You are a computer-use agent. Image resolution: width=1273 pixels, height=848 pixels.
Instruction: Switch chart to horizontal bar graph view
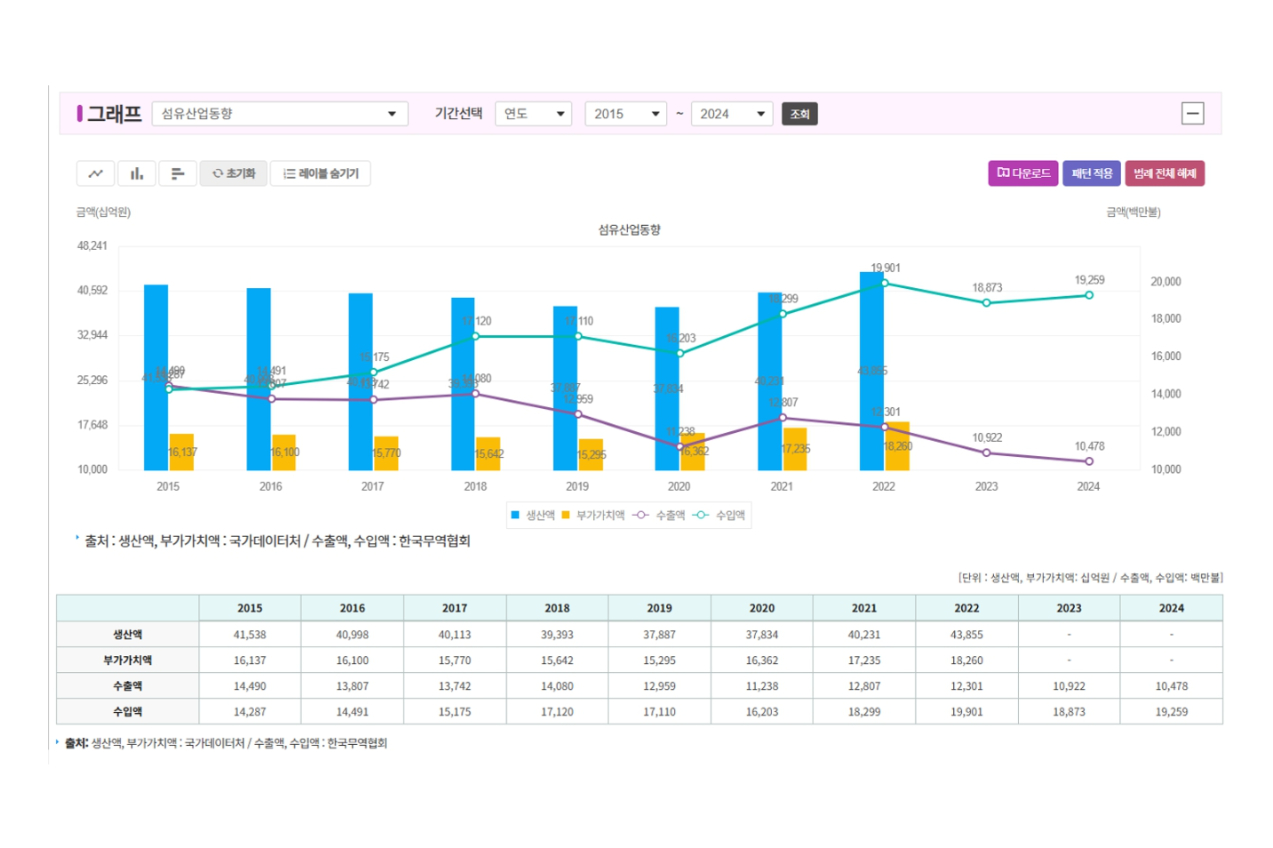pos(177,173)
